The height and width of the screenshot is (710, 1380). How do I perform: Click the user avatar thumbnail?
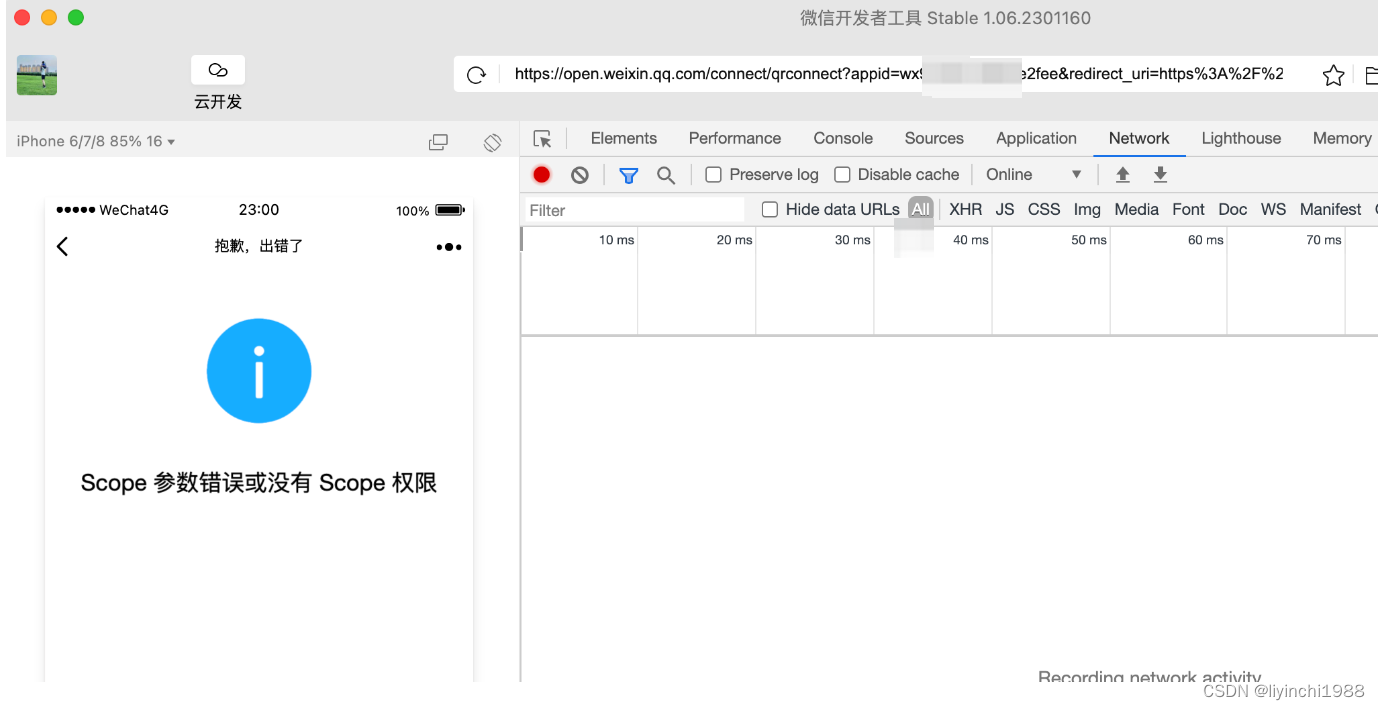click(x=37, y=75)
